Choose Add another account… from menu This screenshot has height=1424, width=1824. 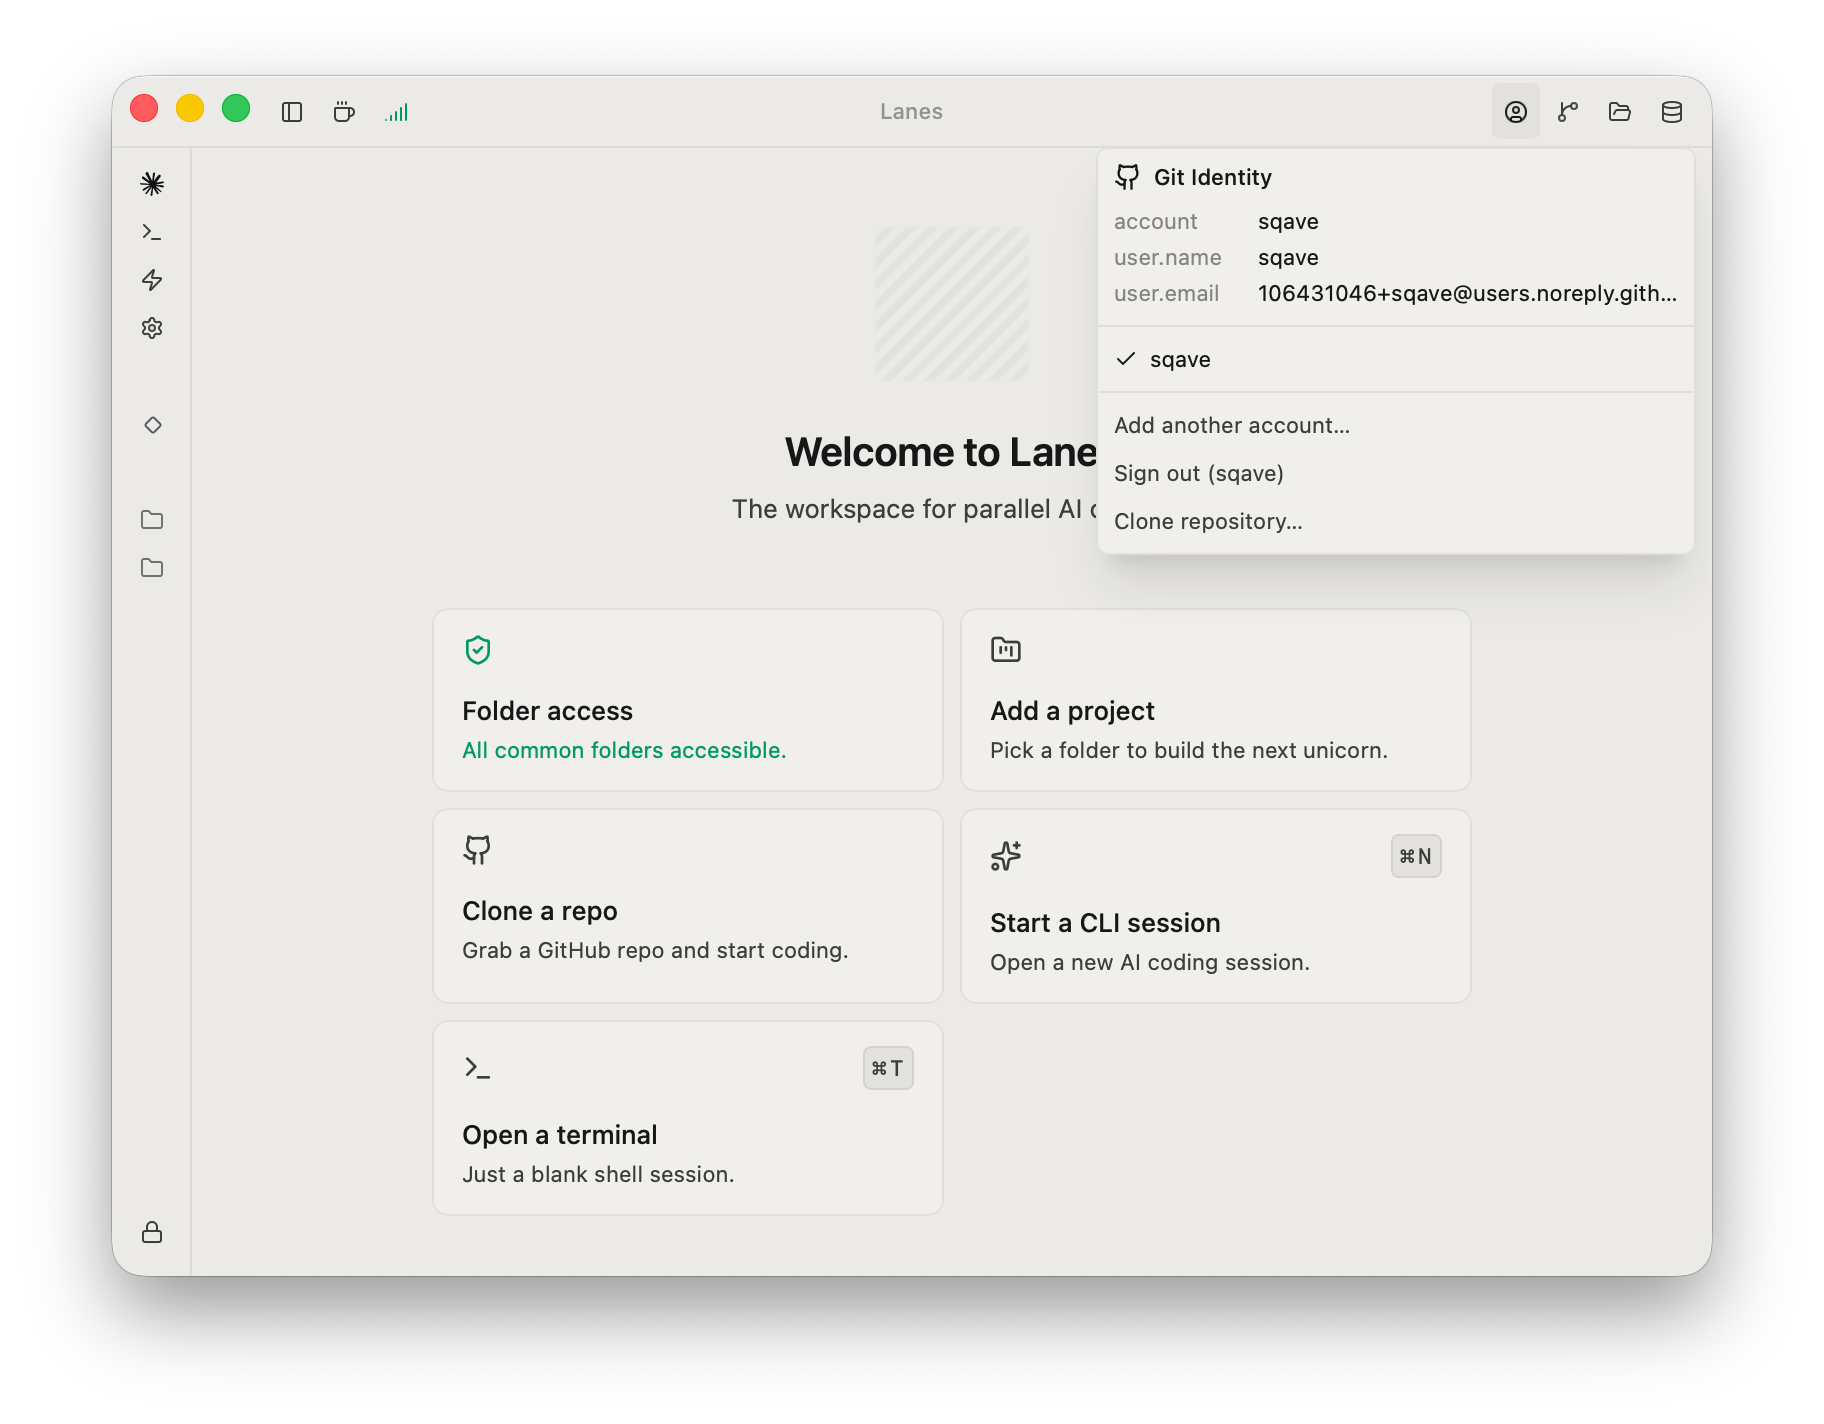pyautogui.click(x=1396, y=425)
